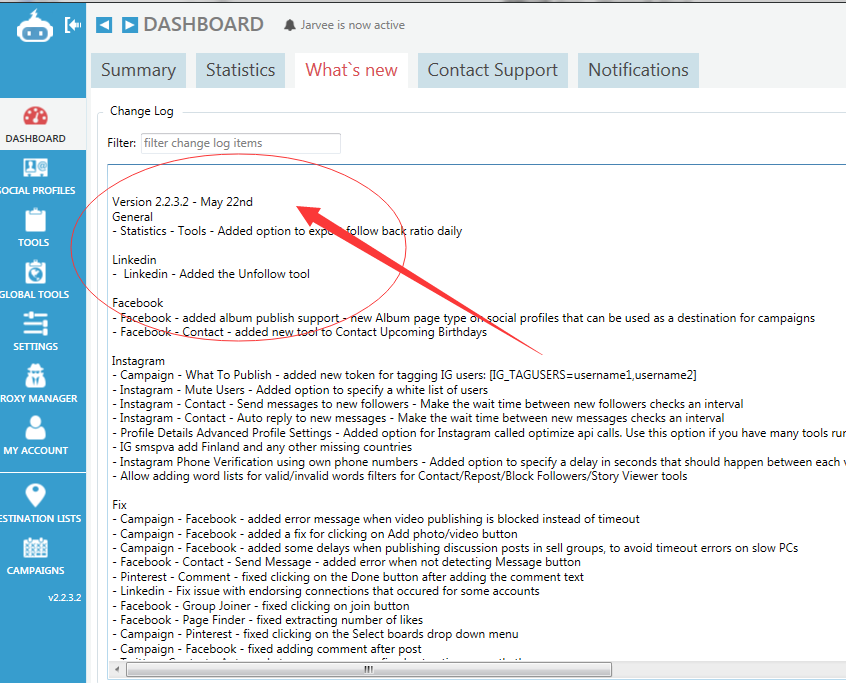
Task: Click the 'Instagram' section heading
Action: (138, 361)
